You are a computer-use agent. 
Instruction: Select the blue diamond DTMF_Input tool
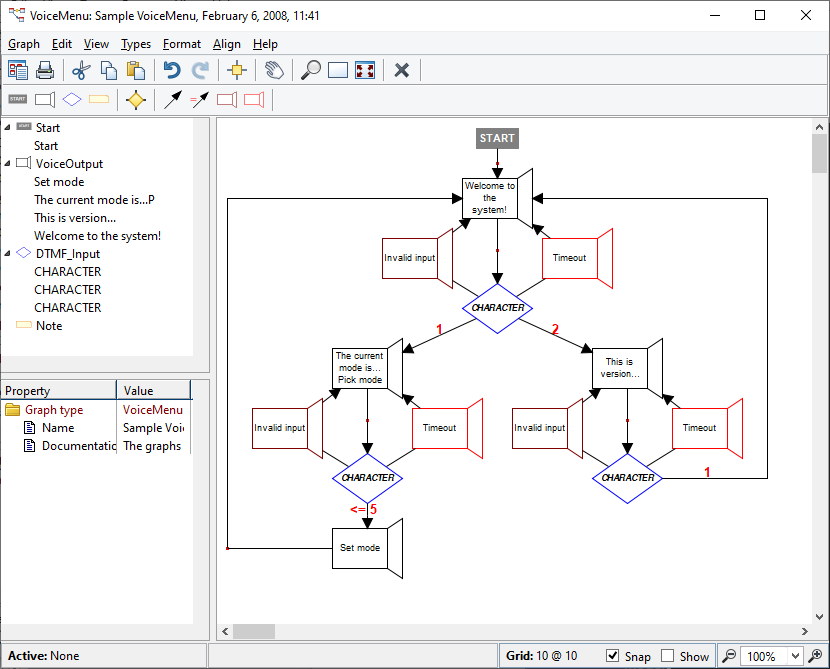coord(71,99)
